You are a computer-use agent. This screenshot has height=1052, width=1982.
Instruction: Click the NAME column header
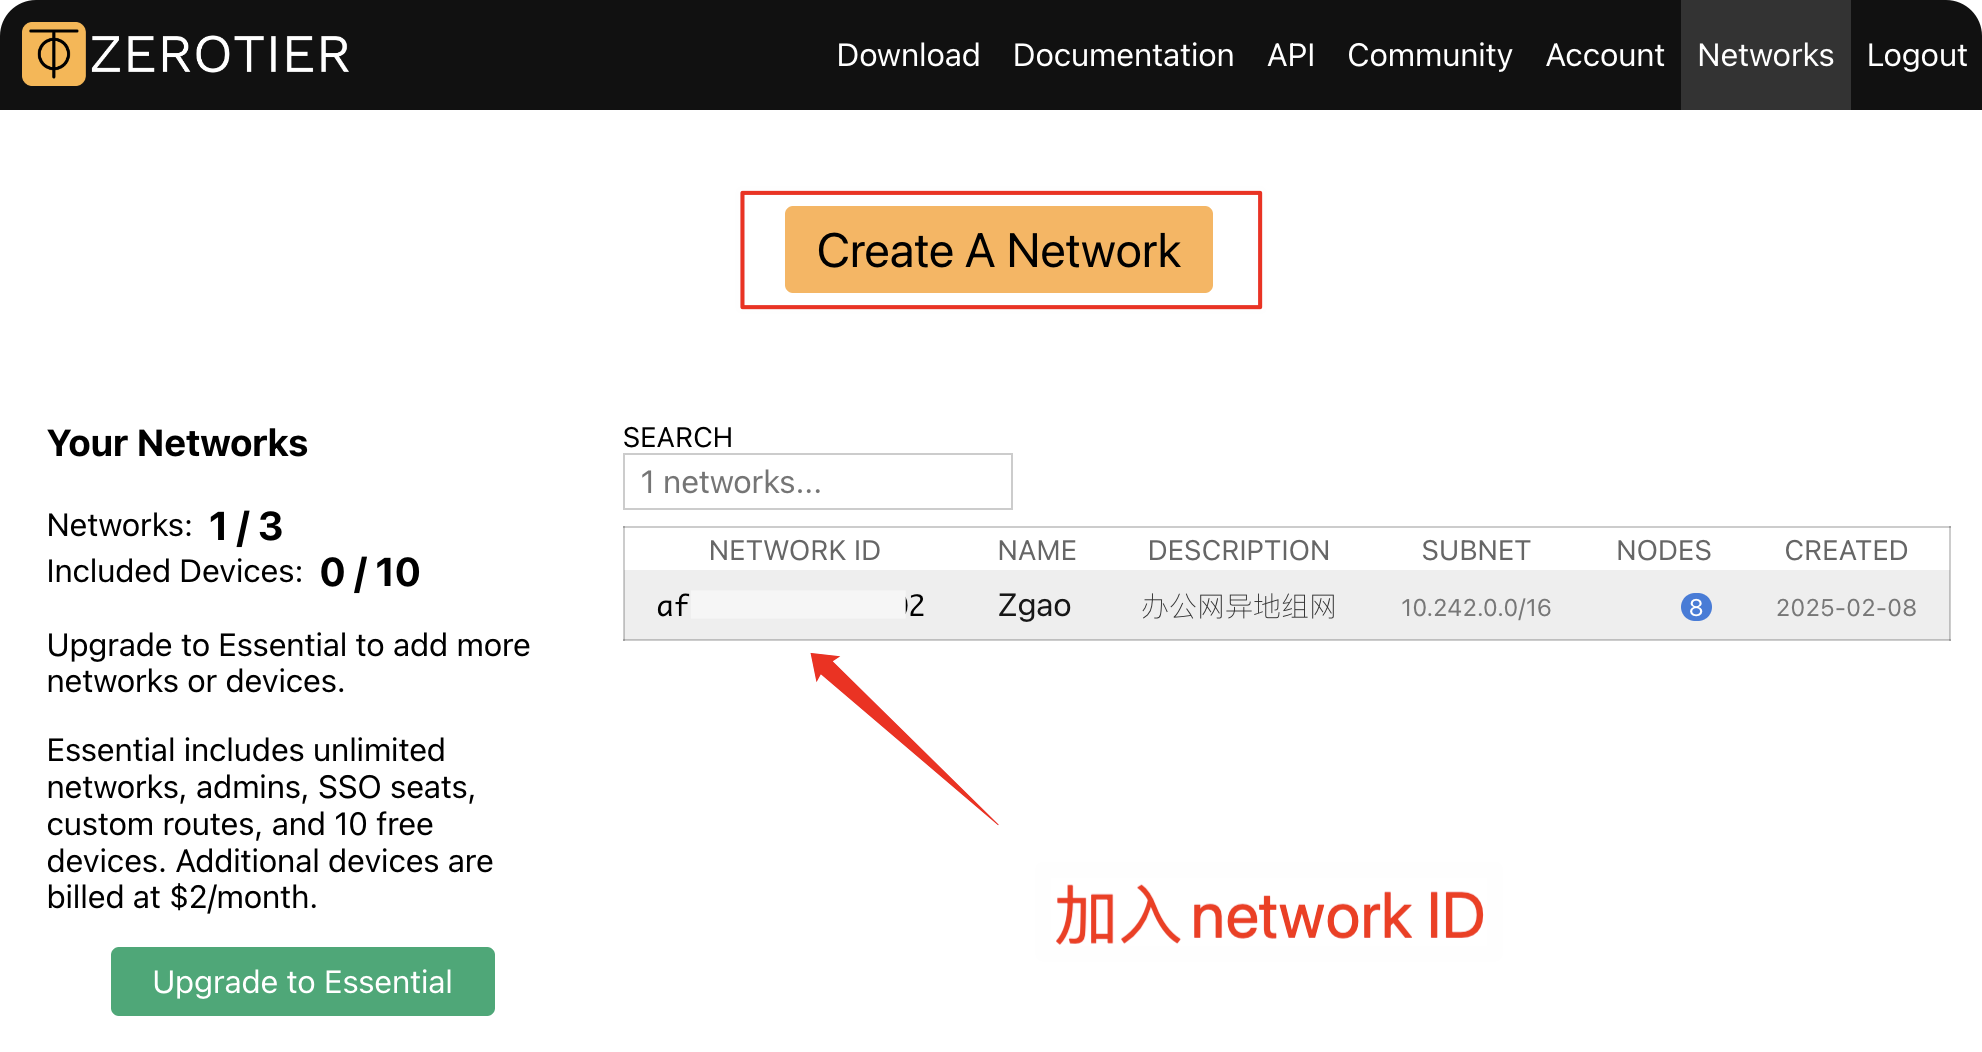click(x=1036, y=550)
